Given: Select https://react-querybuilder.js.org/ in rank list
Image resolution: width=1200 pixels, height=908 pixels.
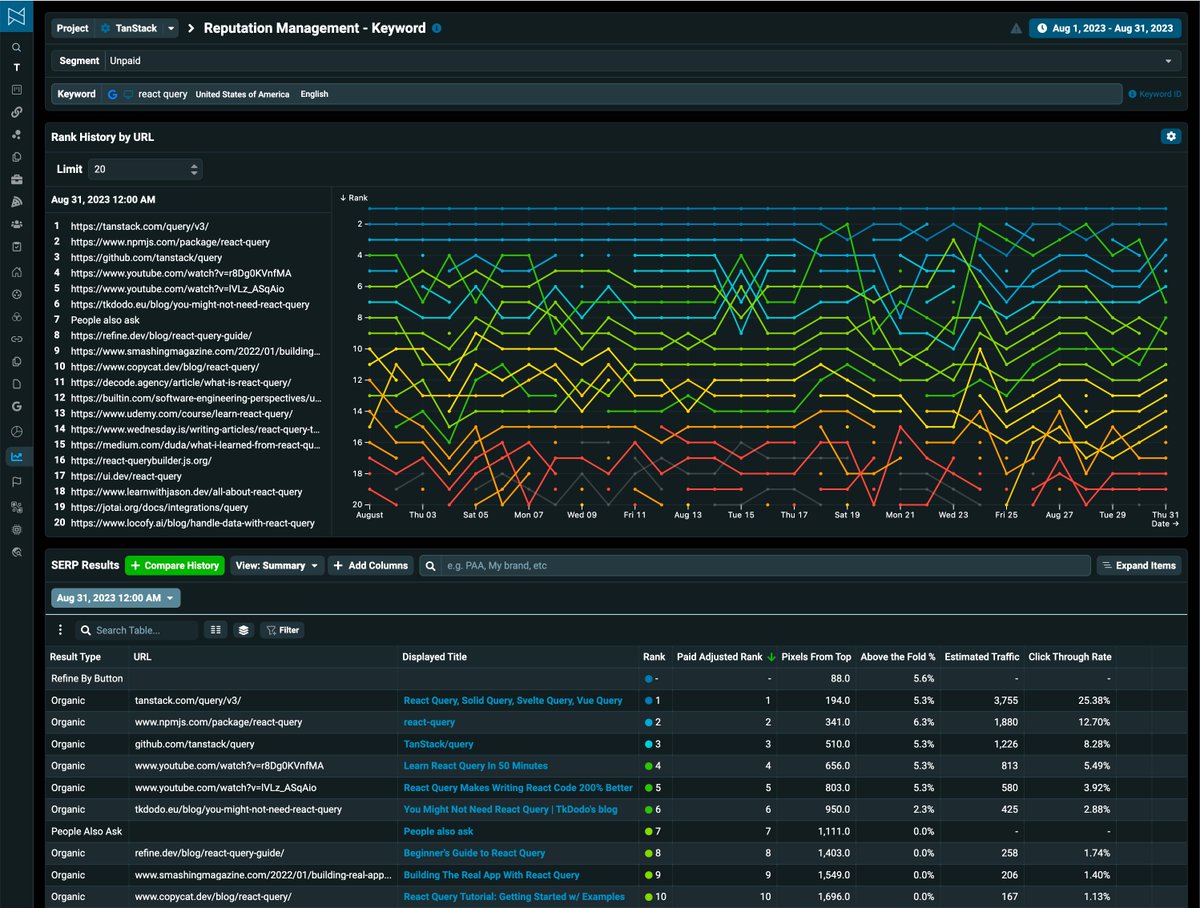Looking at the screenshot, I should 141,461.
